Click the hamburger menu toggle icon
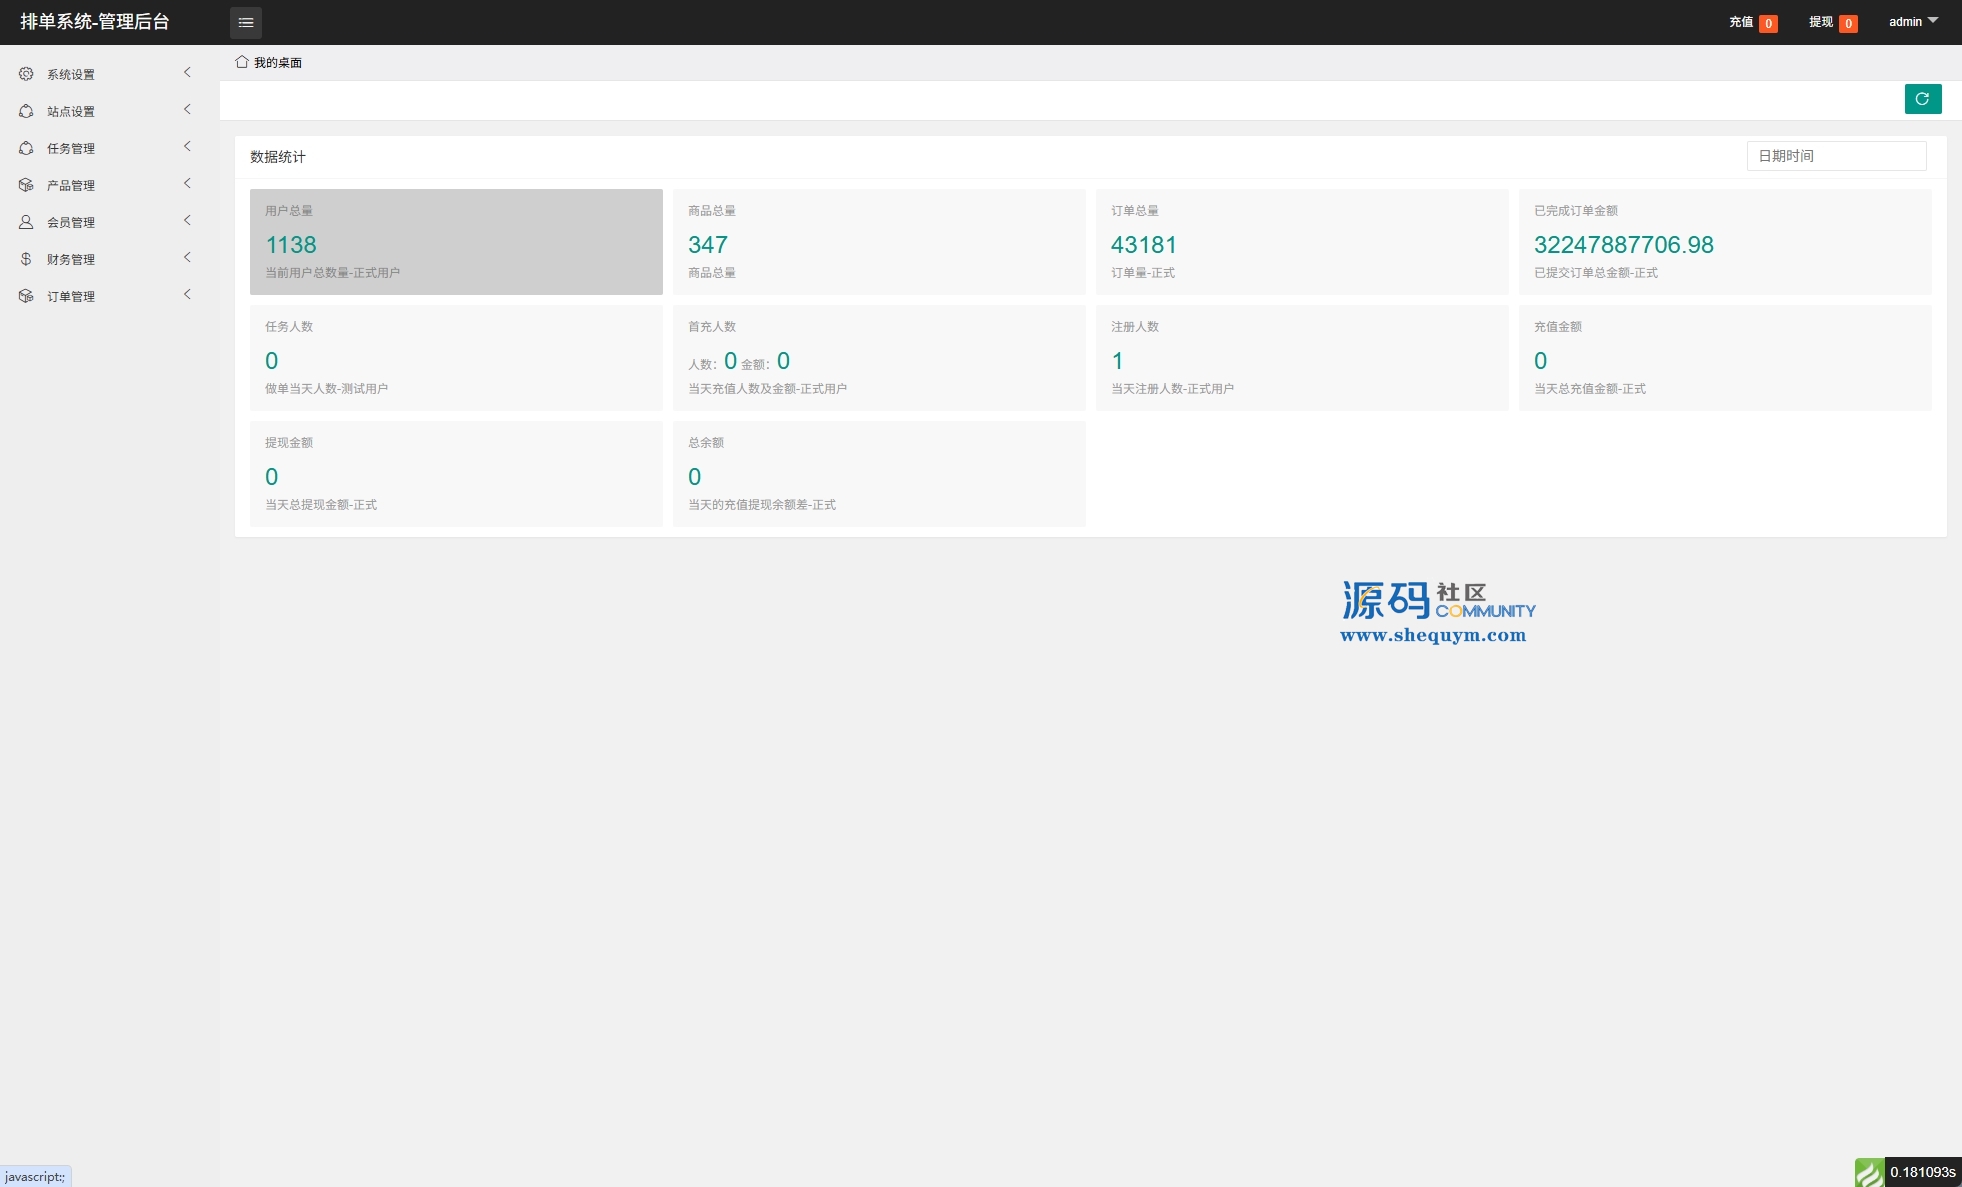This screenshot has width=1962, height=1187. tap(245, 22)
